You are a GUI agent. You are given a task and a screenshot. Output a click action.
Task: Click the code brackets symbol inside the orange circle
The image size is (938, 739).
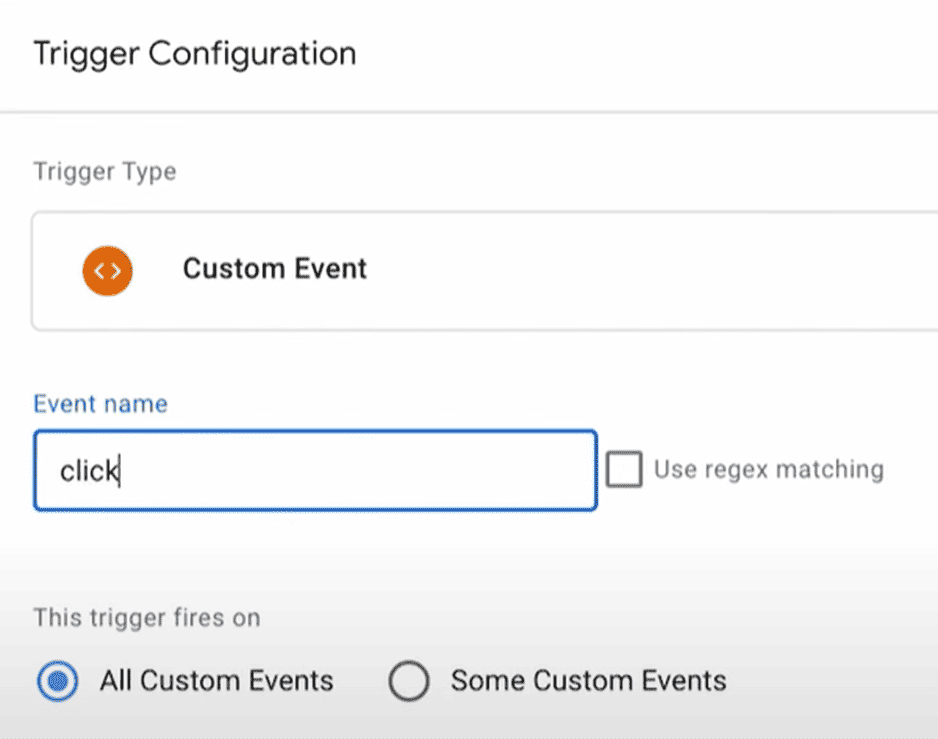(x=107, y=270)
